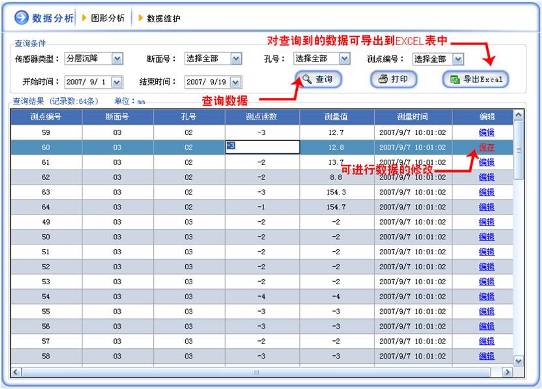Expand the 孔号 dropdown
The height and width of the screenshot is (389, 542).
click(x=345, y=59)
